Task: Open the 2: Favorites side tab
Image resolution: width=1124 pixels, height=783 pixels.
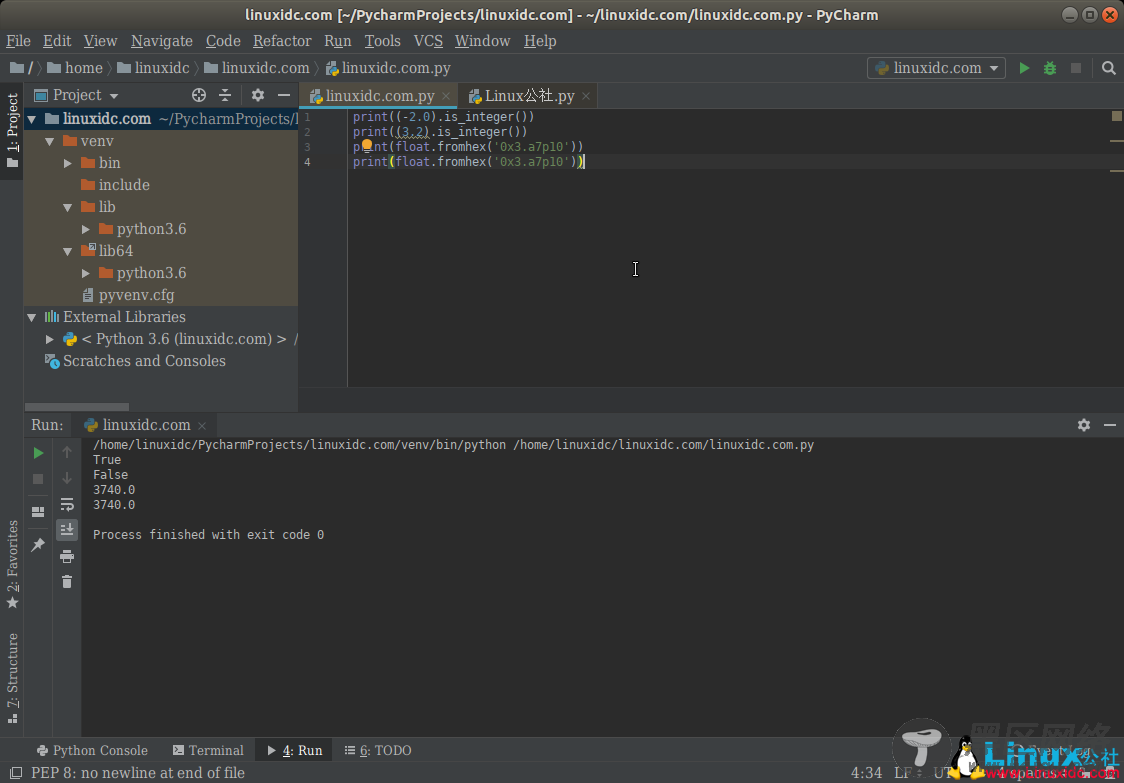Action: (12, 564)
